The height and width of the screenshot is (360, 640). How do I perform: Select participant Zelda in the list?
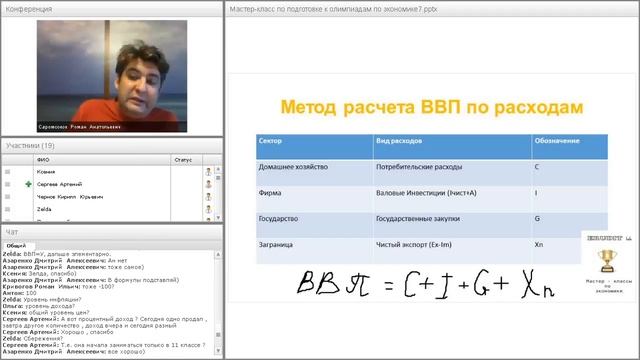44,209
